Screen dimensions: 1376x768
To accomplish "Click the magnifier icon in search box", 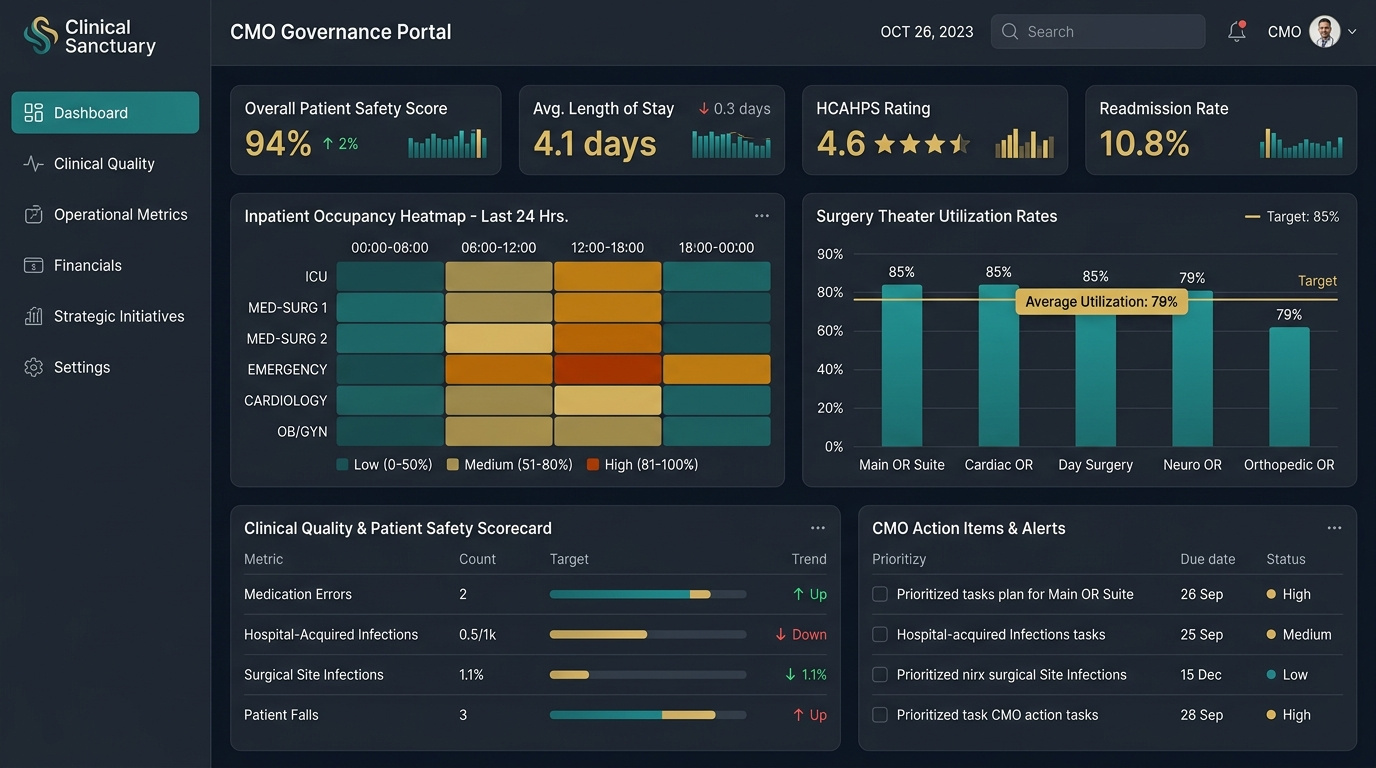I will 1010,32.
